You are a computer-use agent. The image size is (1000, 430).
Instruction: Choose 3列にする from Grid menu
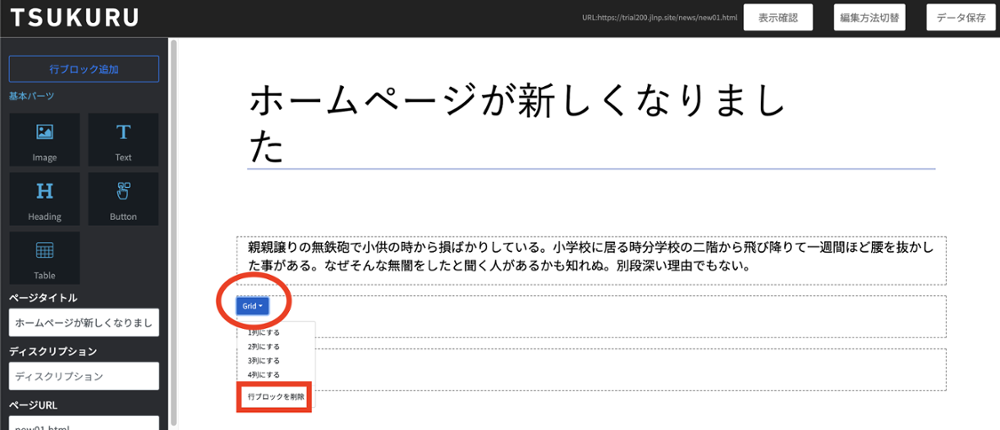[264, 360]
